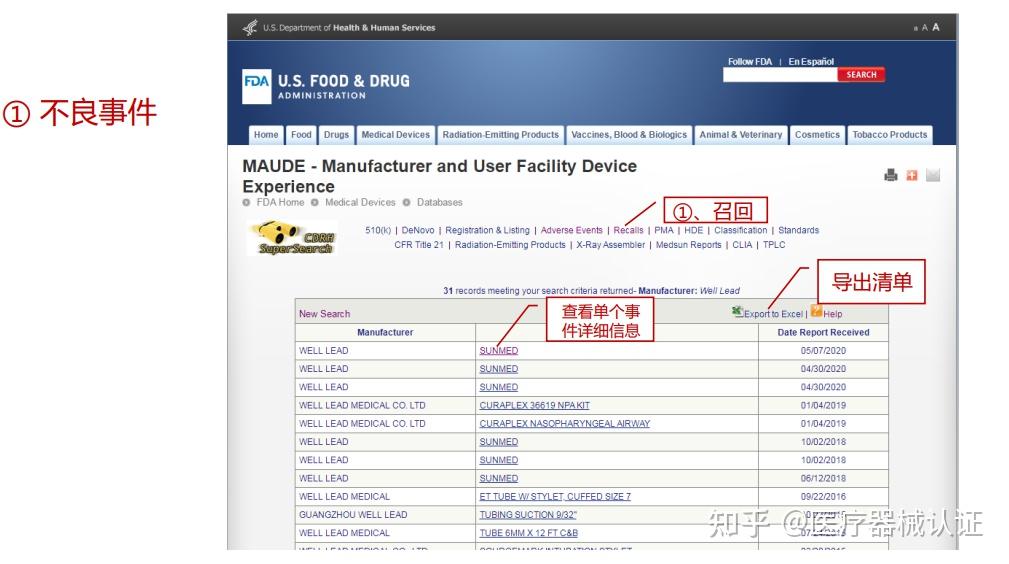Switch to En Español
Viewport: 1009px width, 564px height.
811,62
